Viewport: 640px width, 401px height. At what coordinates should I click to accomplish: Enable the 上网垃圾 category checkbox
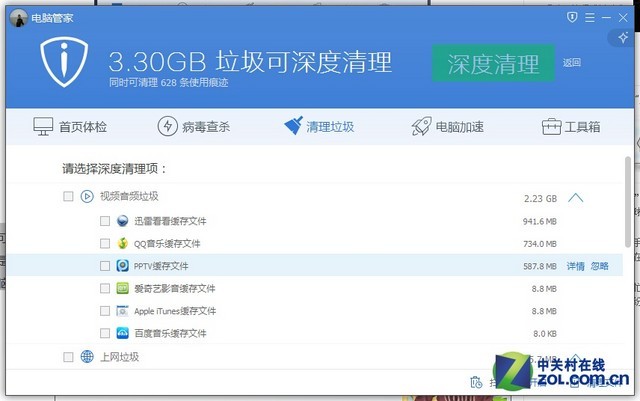68,357
